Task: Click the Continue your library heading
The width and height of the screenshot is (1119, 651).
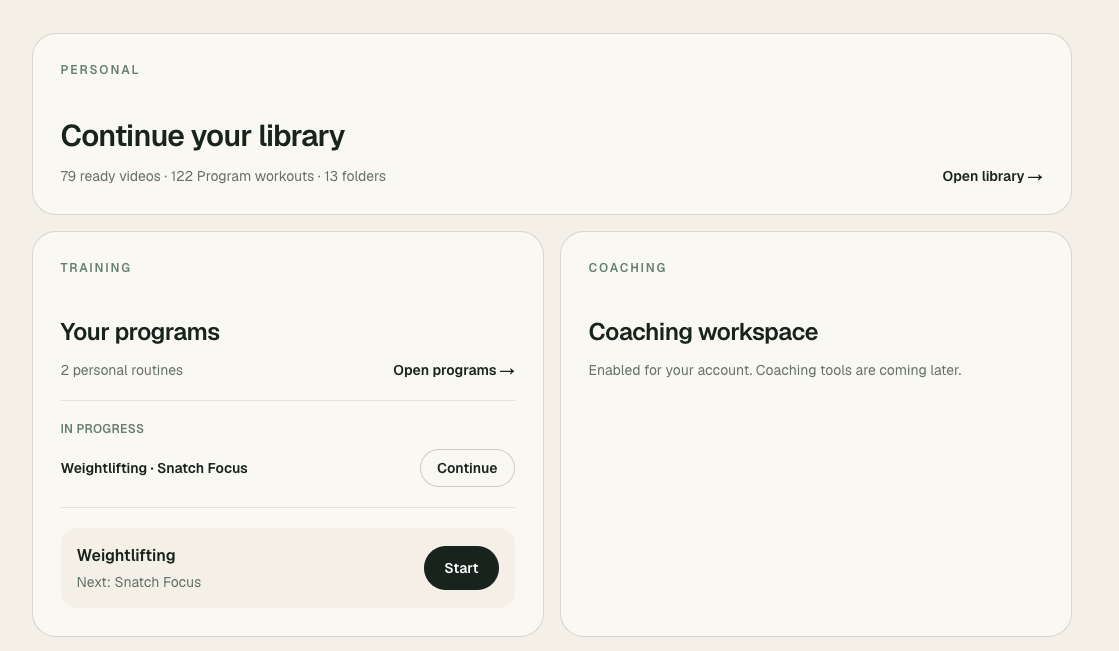Action: coord(203,136)
